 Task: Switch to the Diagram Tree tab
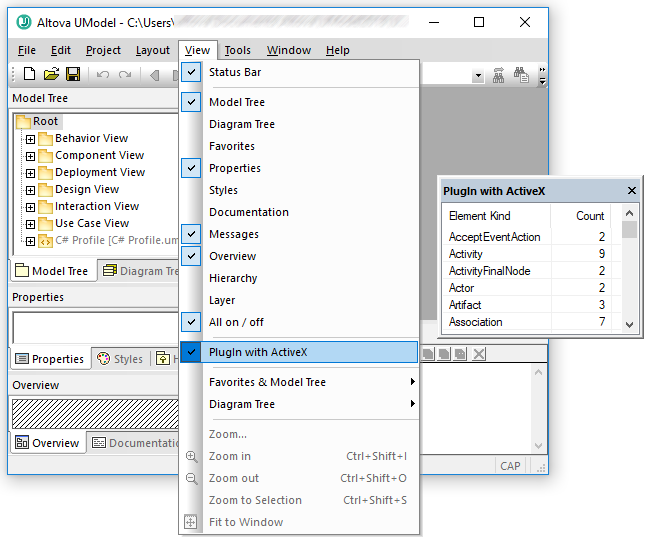coord(140,271)
